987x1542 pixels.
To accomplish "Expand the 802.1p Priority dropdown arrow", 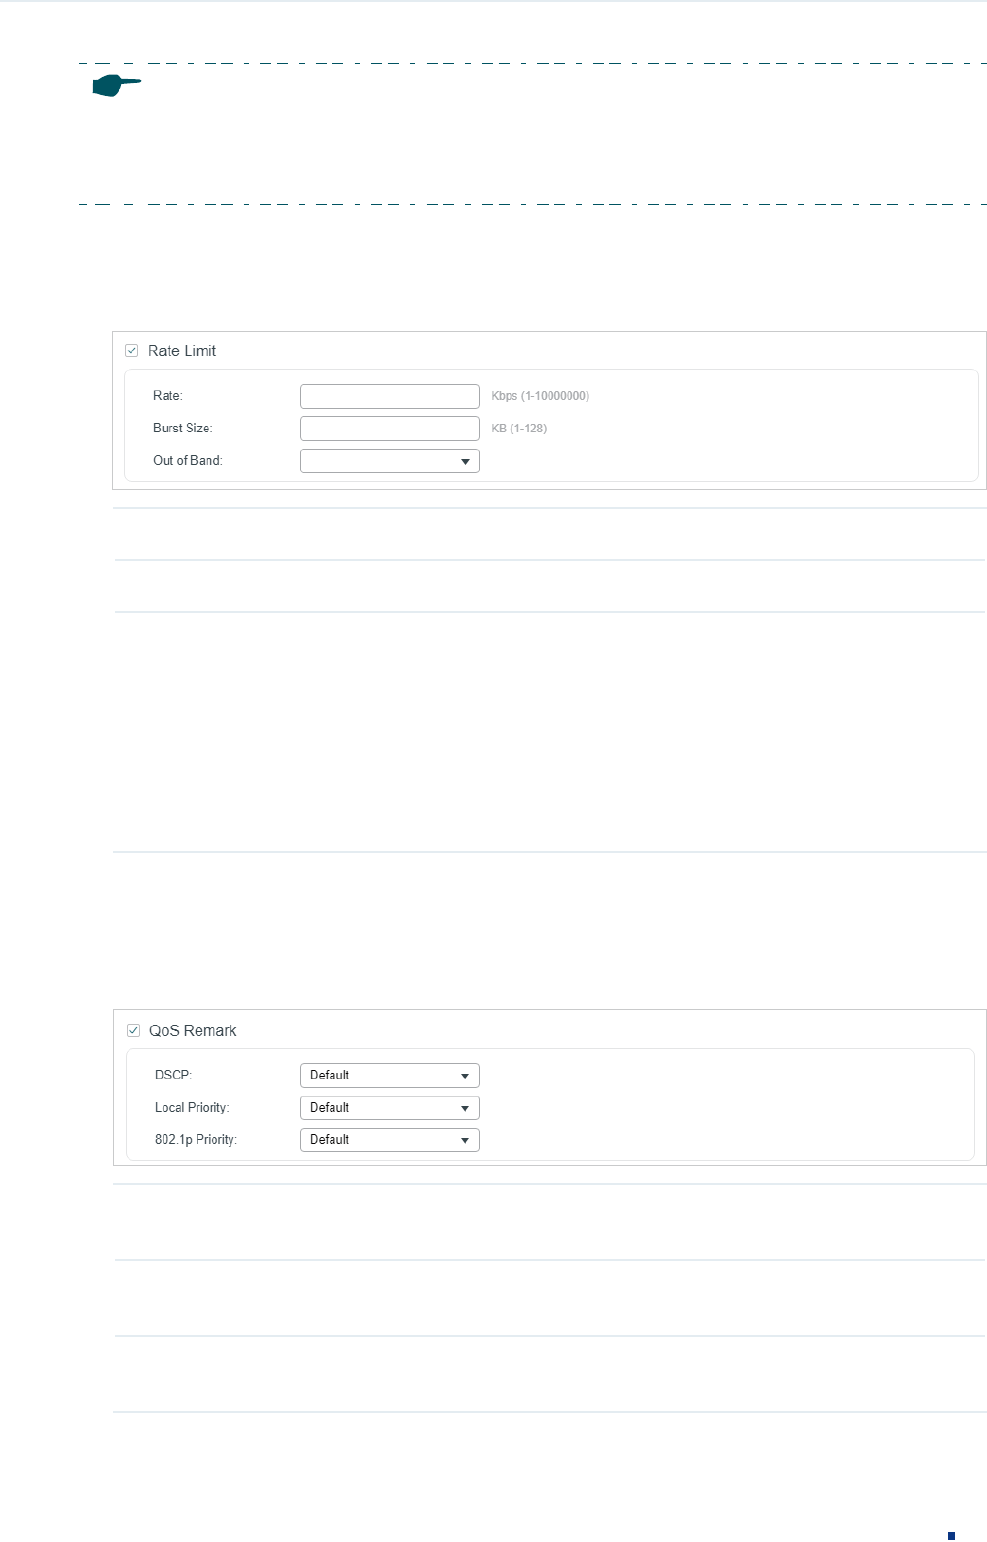I will [x=465, y=1140].
